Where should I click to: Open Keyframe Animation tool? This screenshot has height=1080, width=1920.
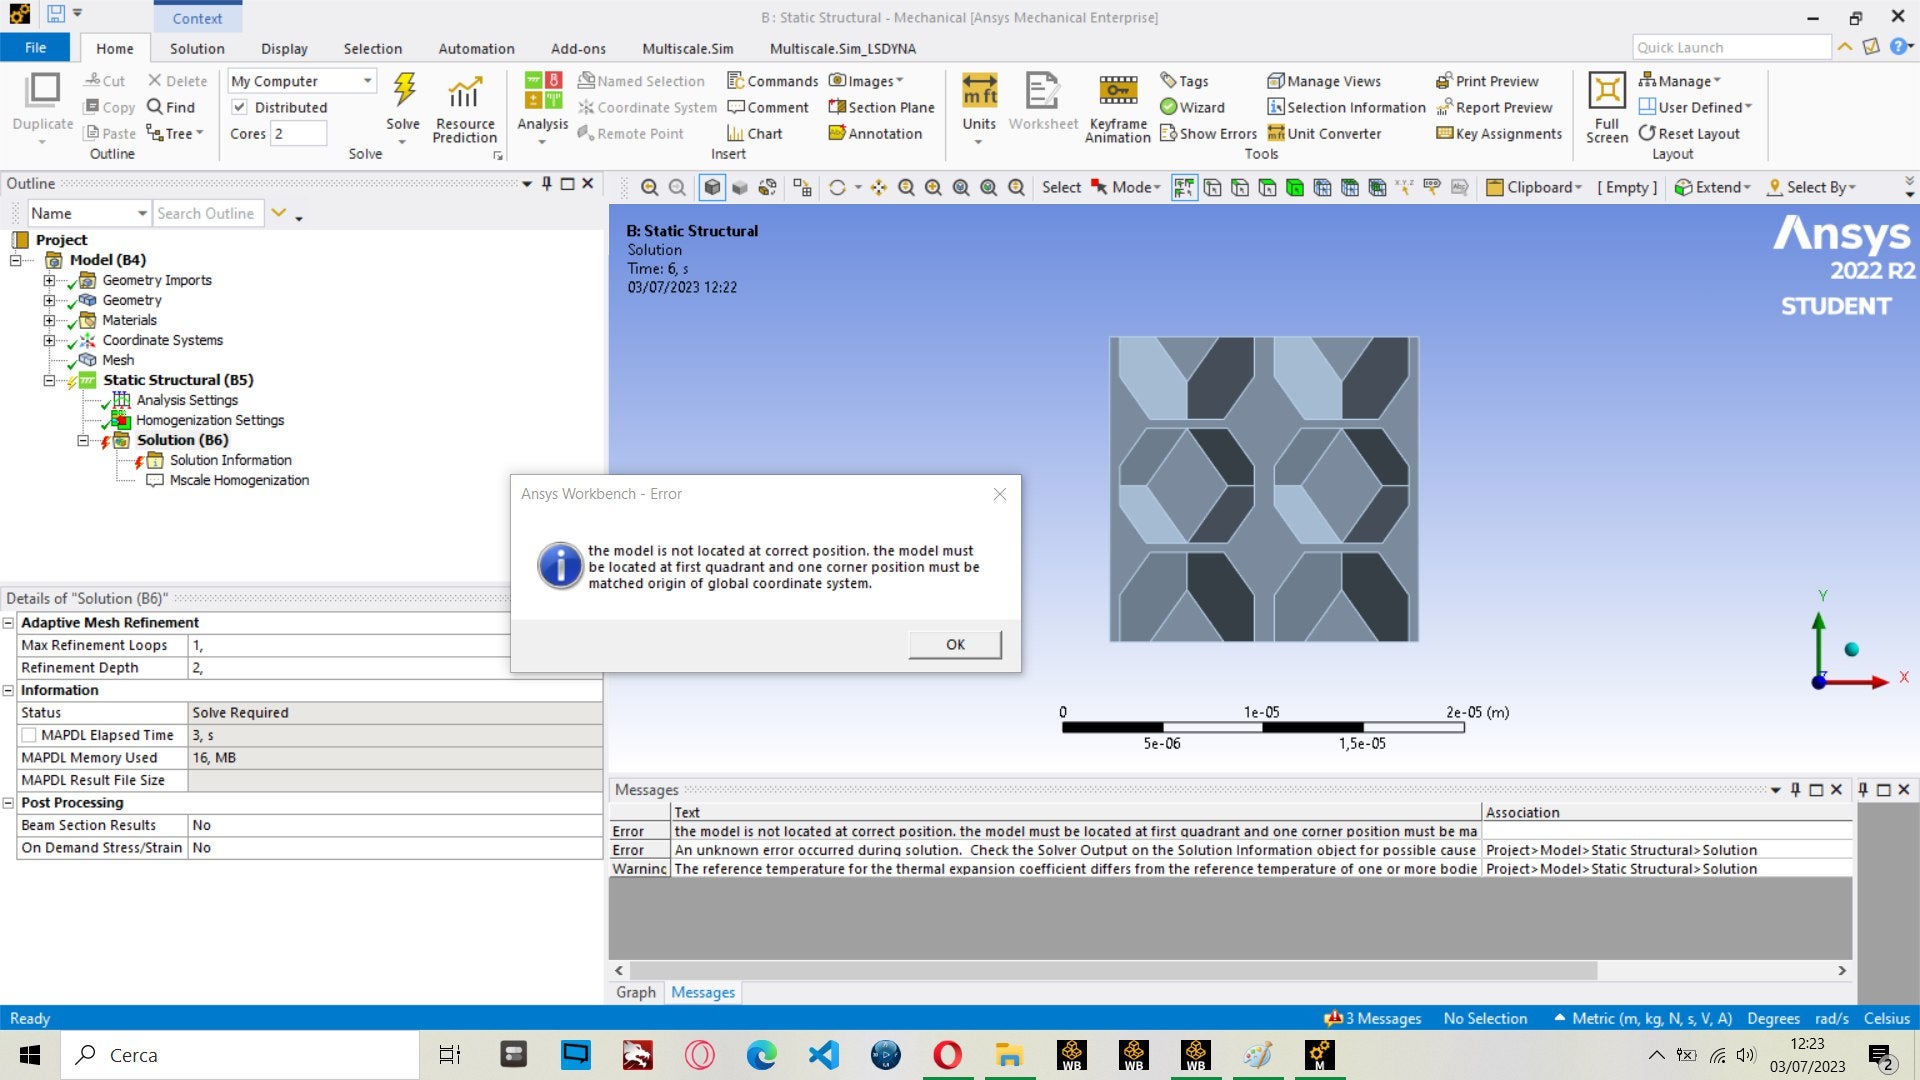tap(1118, 108)
